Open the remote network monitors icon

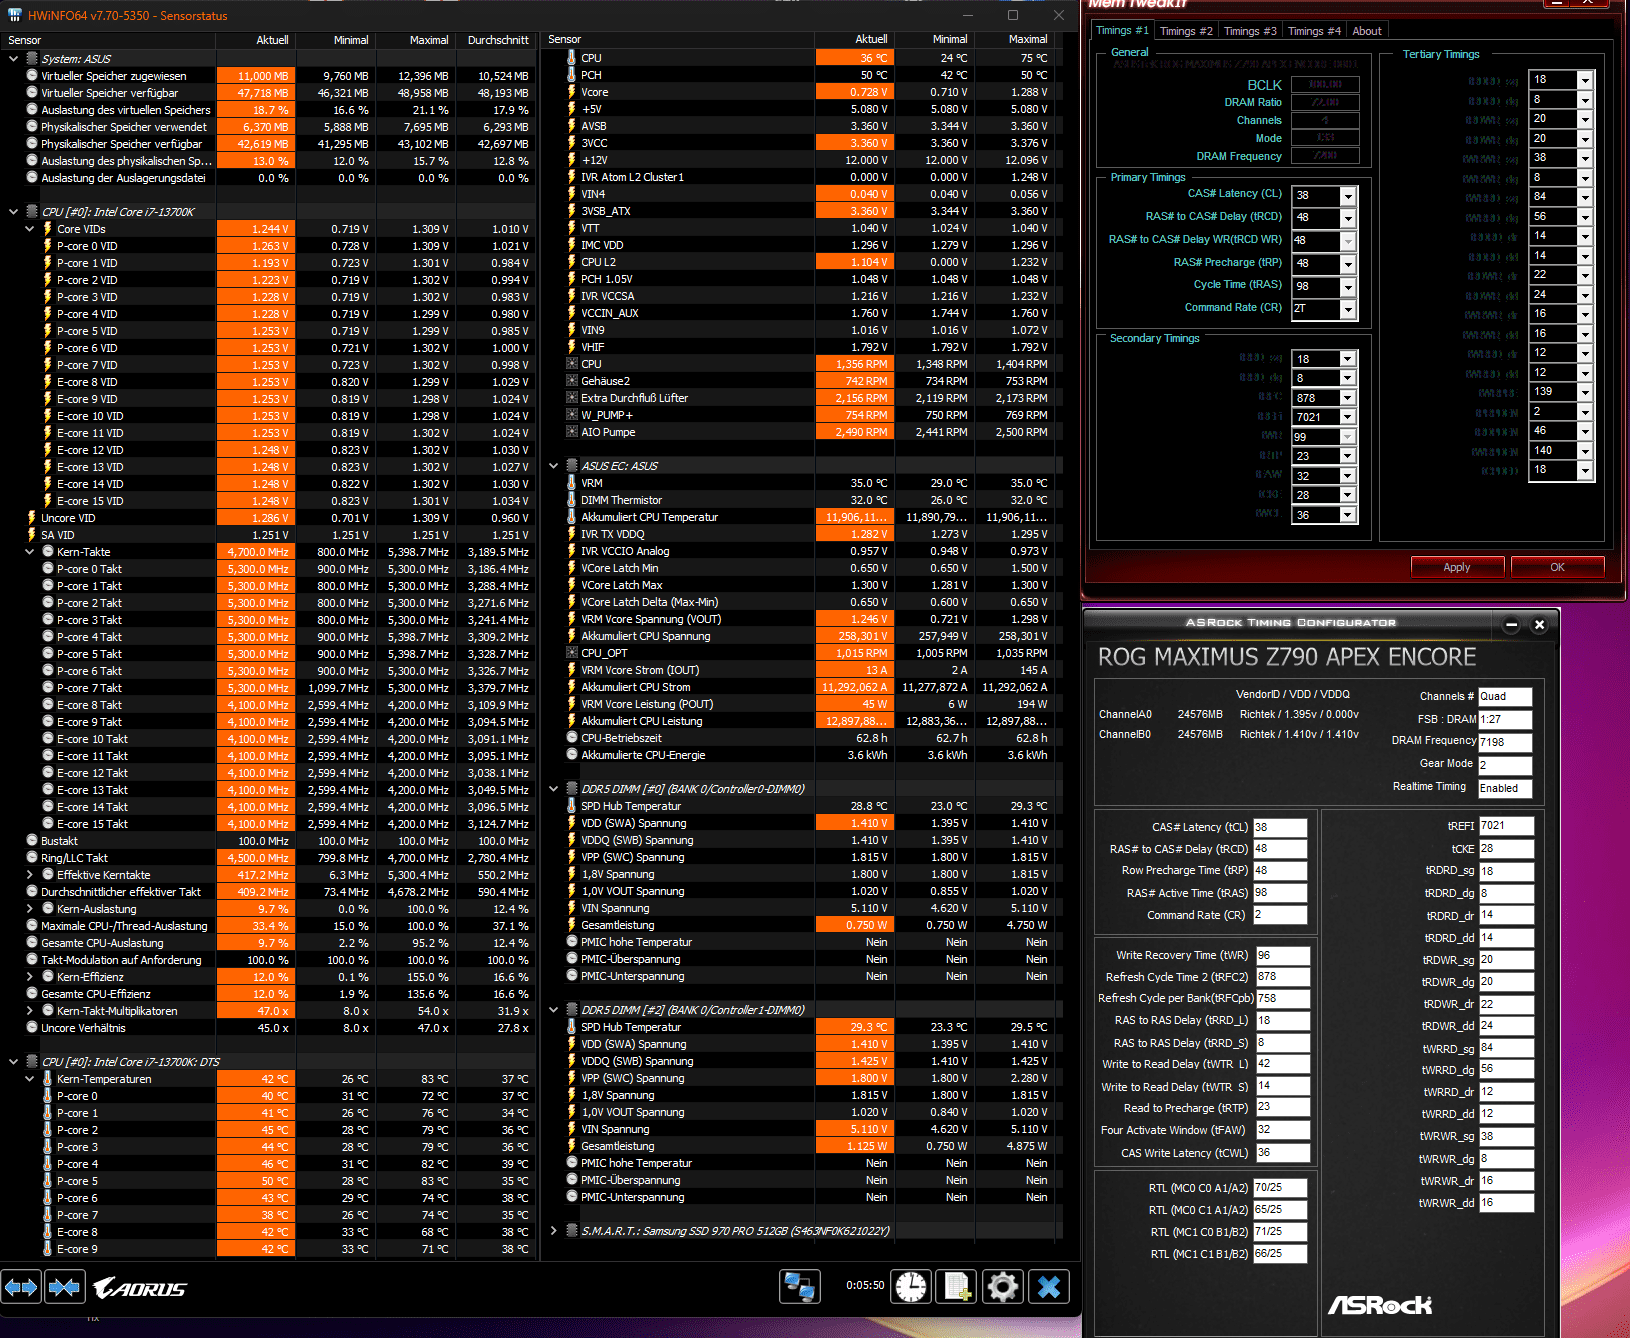pyautogui.click(x=800, y=1286)
